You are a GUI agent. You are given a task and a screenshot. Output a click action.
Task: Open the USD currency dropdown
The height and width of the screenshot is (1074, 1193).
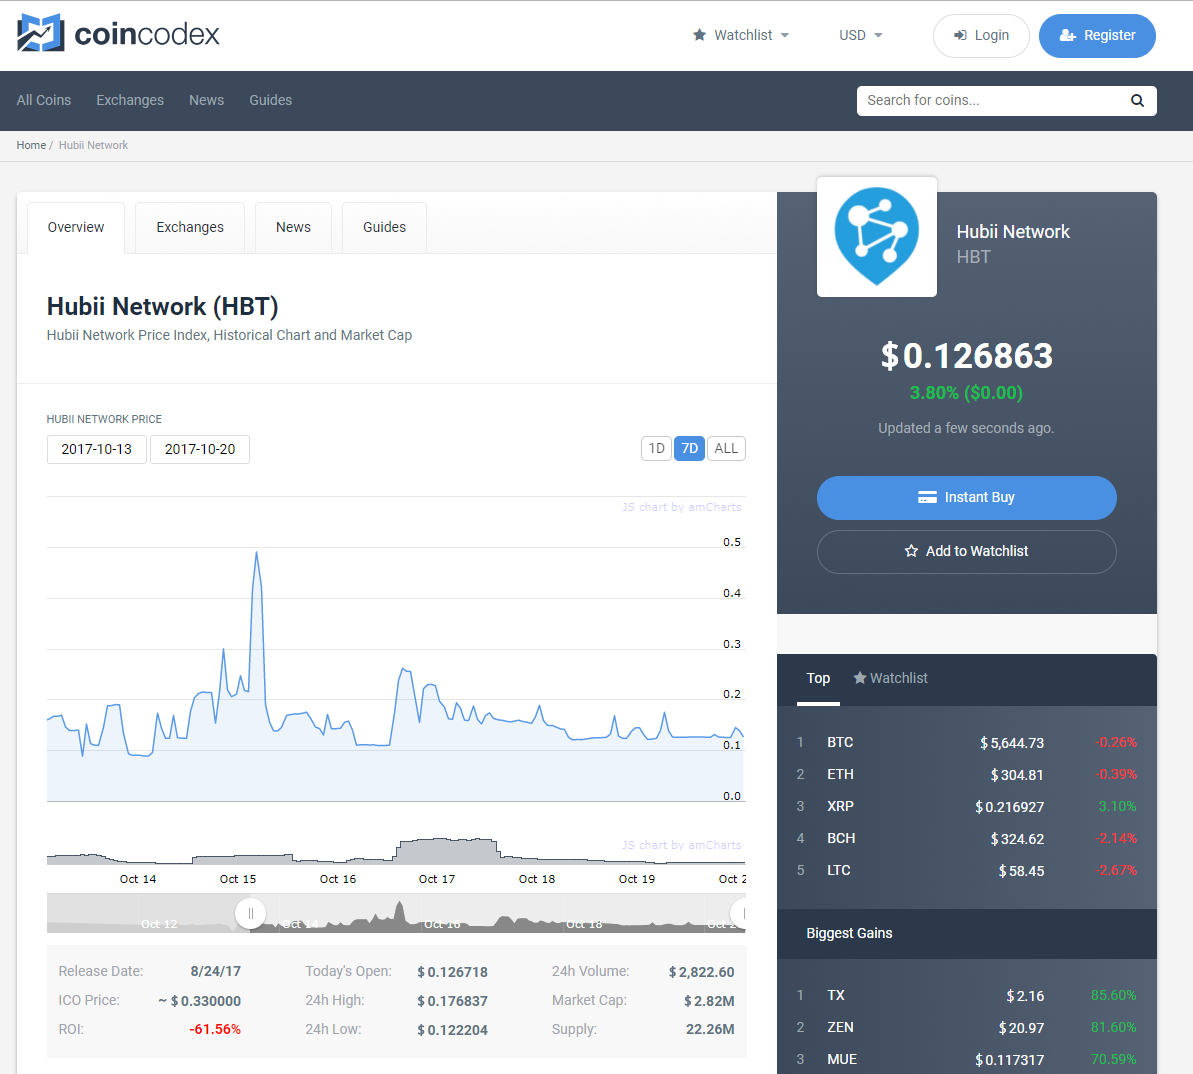861,35
